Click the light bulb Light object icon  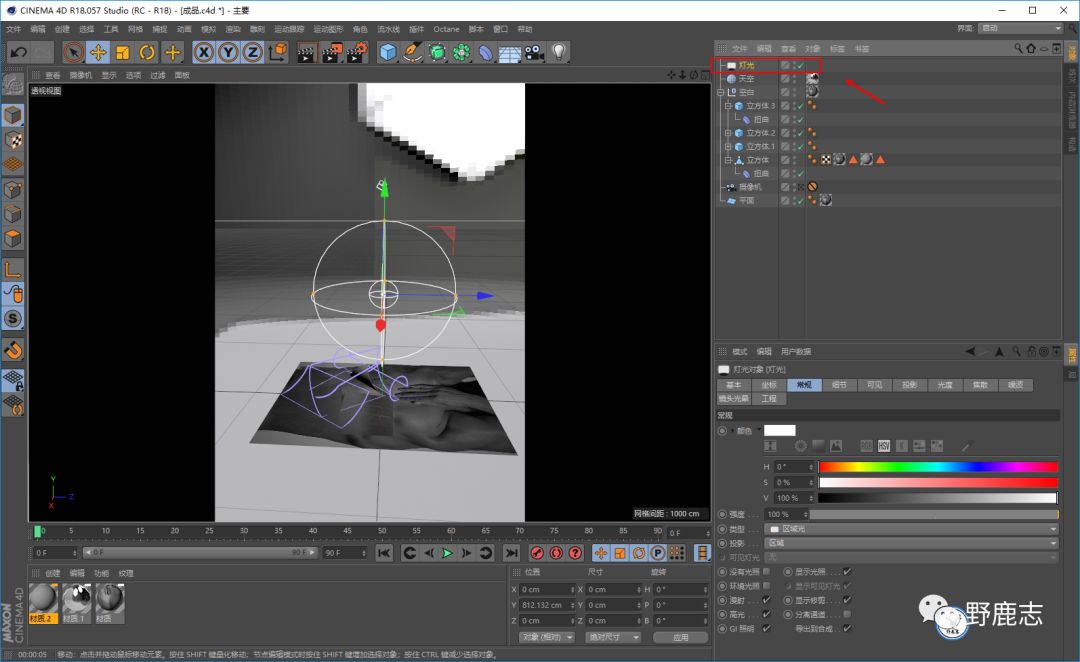[559, 52]
